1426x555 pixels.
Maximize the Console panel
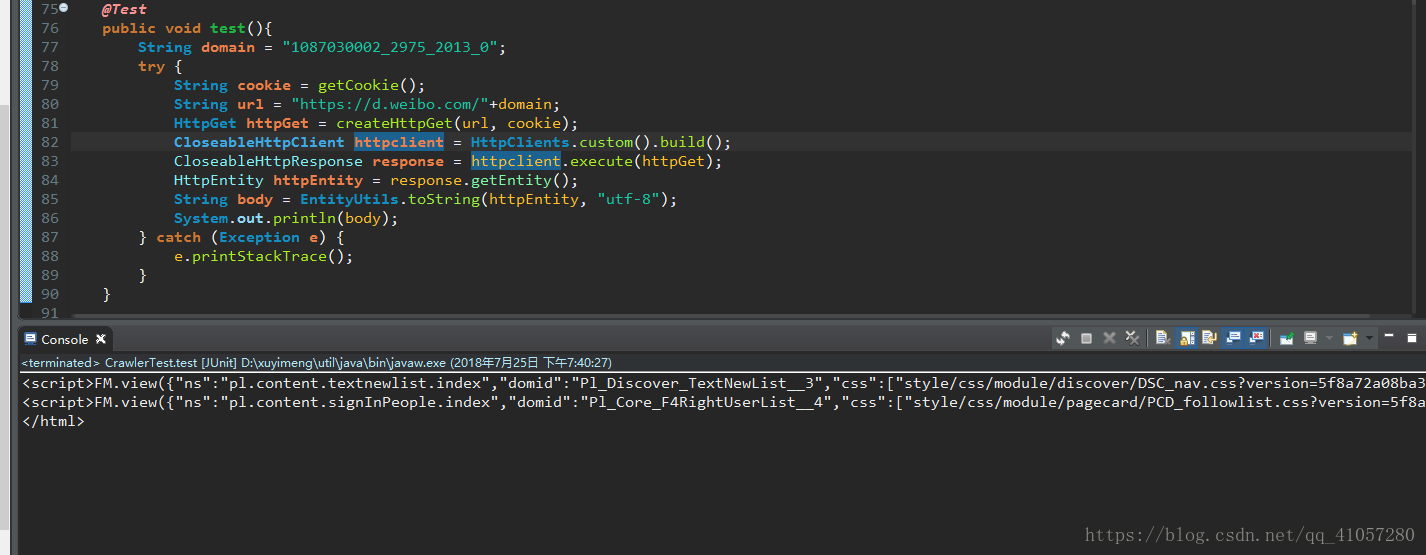[1412, 338]
